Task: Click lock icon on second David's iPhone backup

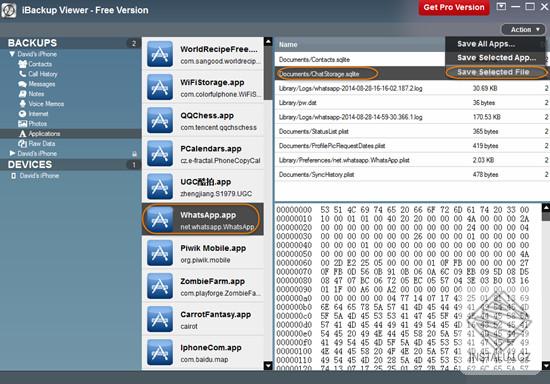Action: click(134, 154)
